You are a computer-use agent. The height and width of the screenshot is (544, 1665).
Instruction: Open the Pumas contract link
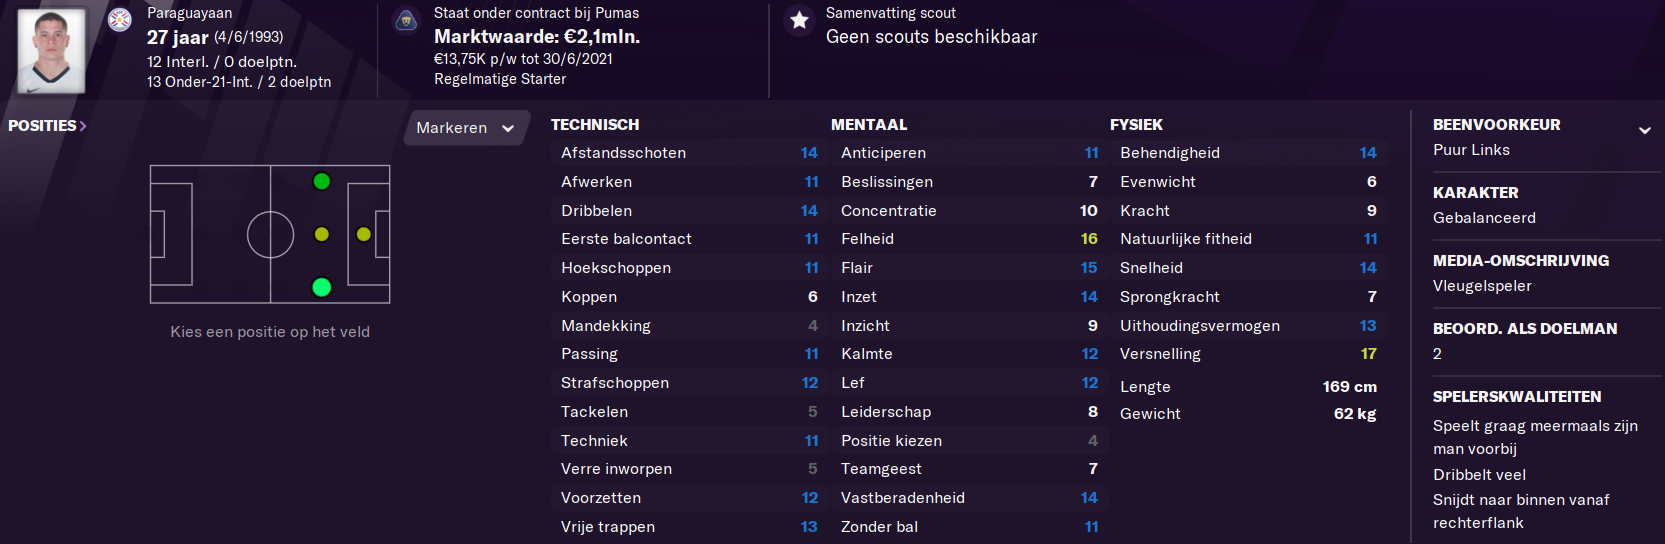pos(536,13)
